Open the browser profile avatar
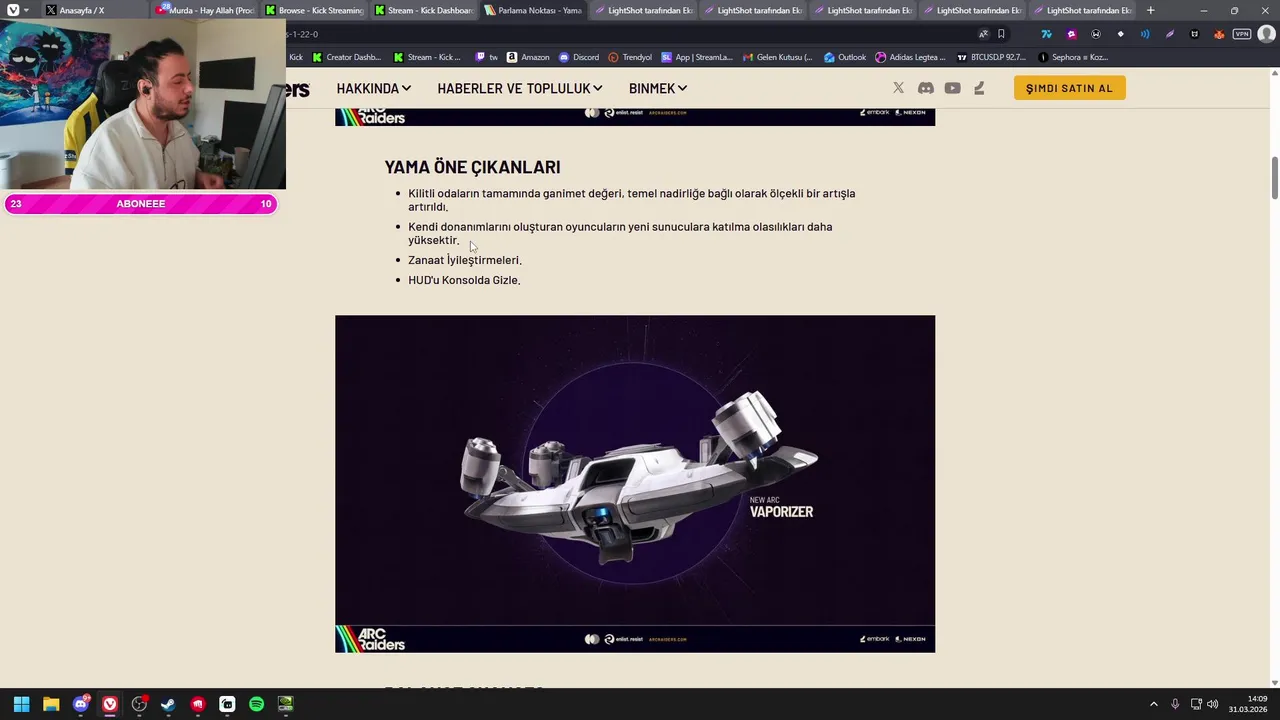Viewport: 1280px width, 720px height. coord(1266,34)
